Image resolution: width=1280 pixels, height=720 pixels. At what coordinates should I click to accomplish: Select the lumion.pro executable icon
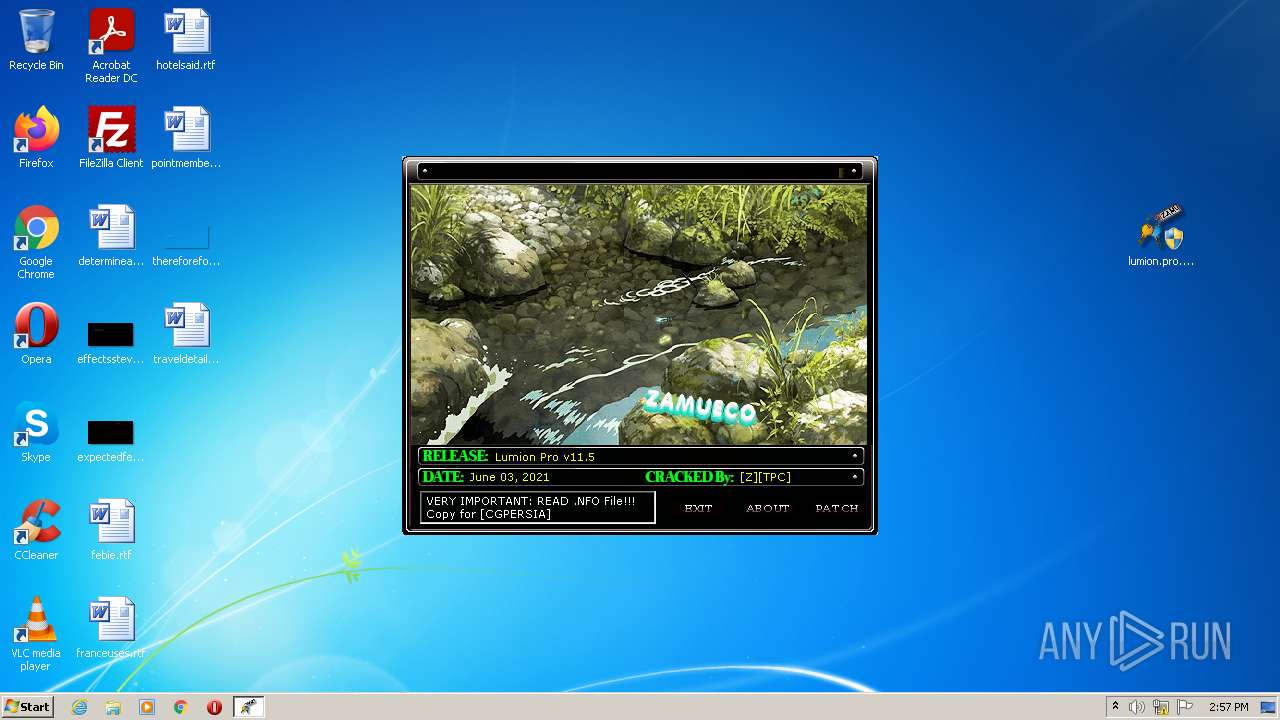[x=1161, y=236]
